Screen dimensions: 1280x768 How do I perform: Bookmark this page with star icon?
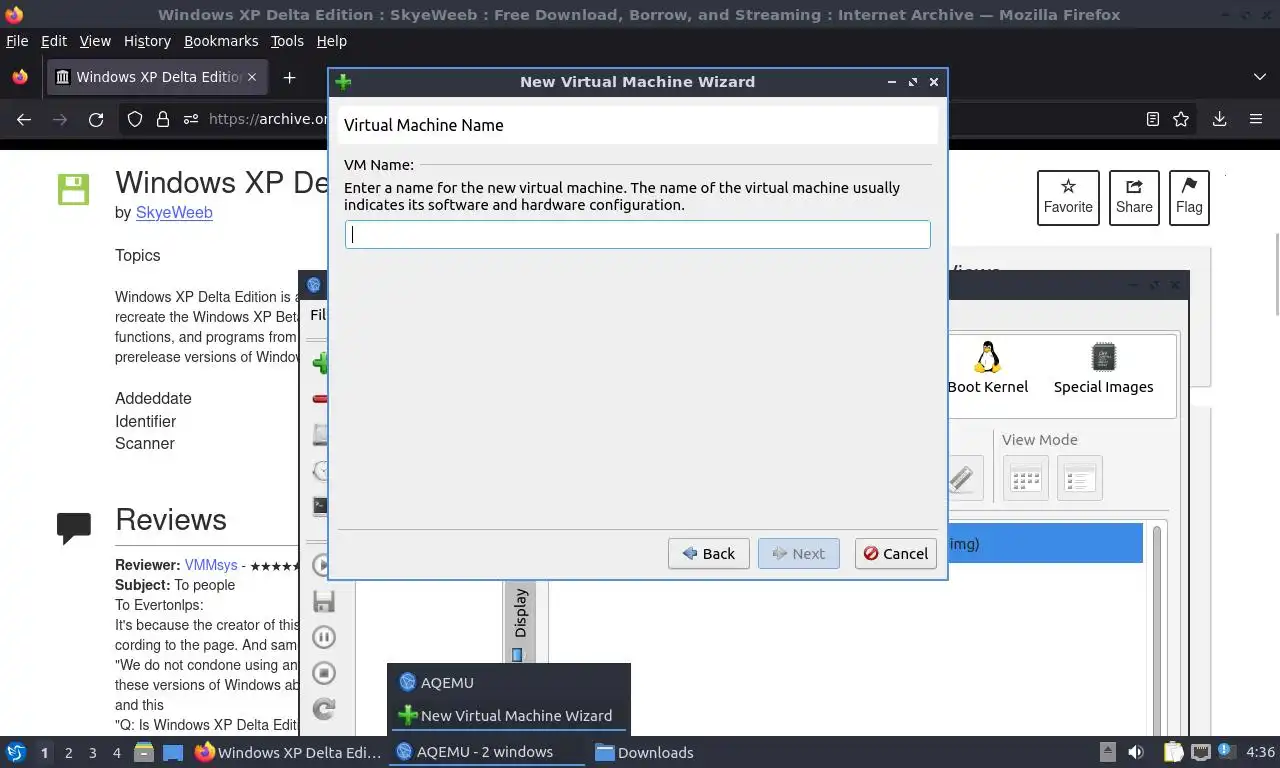(1181, 119)
